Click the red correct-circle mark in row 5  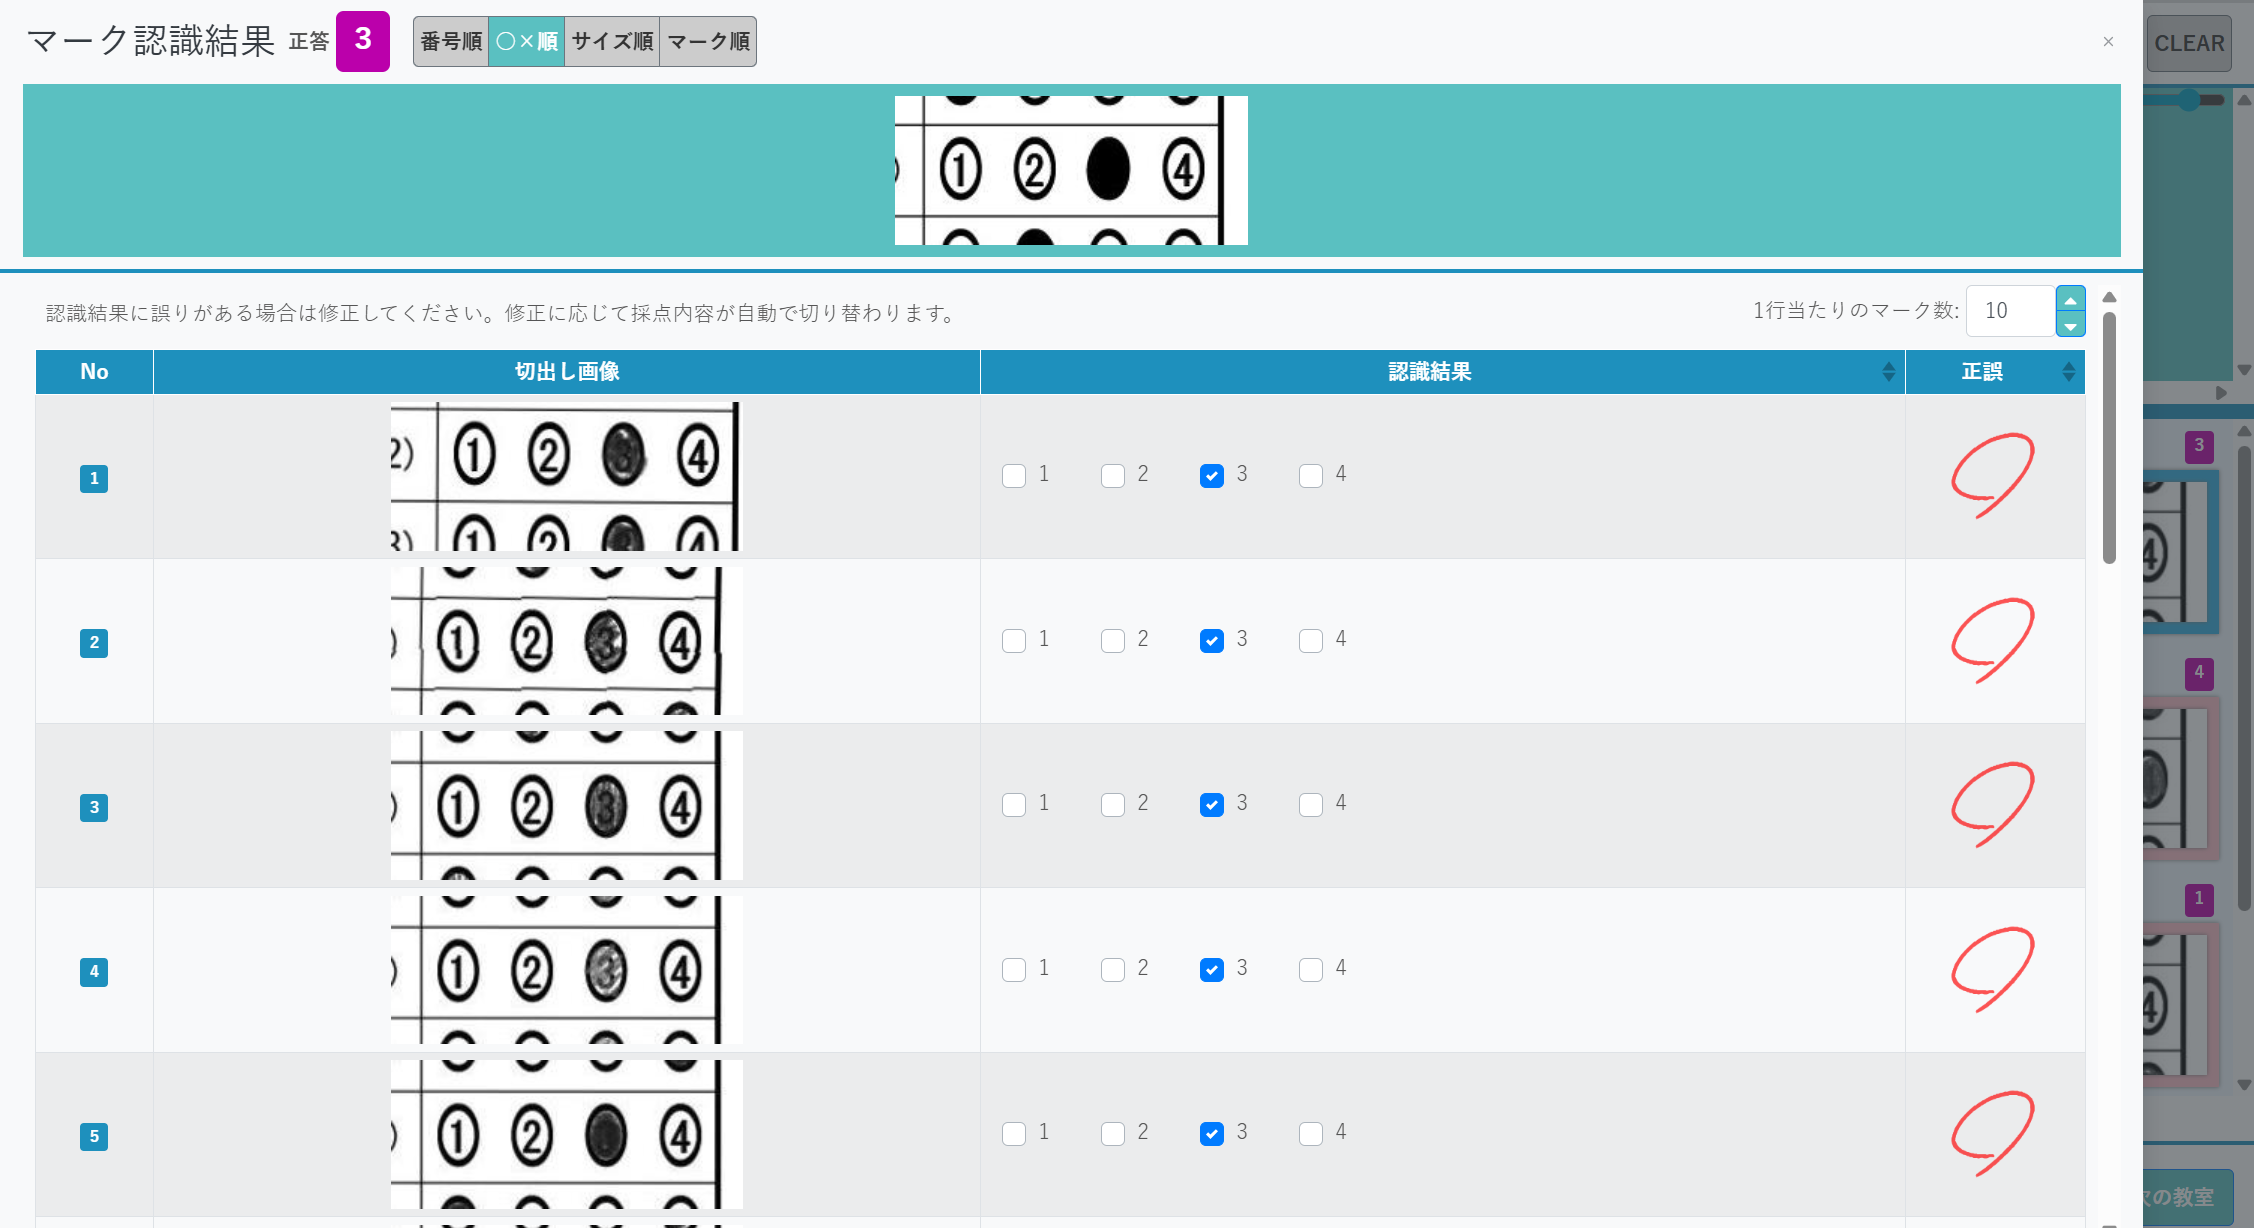point(1992,1133)
